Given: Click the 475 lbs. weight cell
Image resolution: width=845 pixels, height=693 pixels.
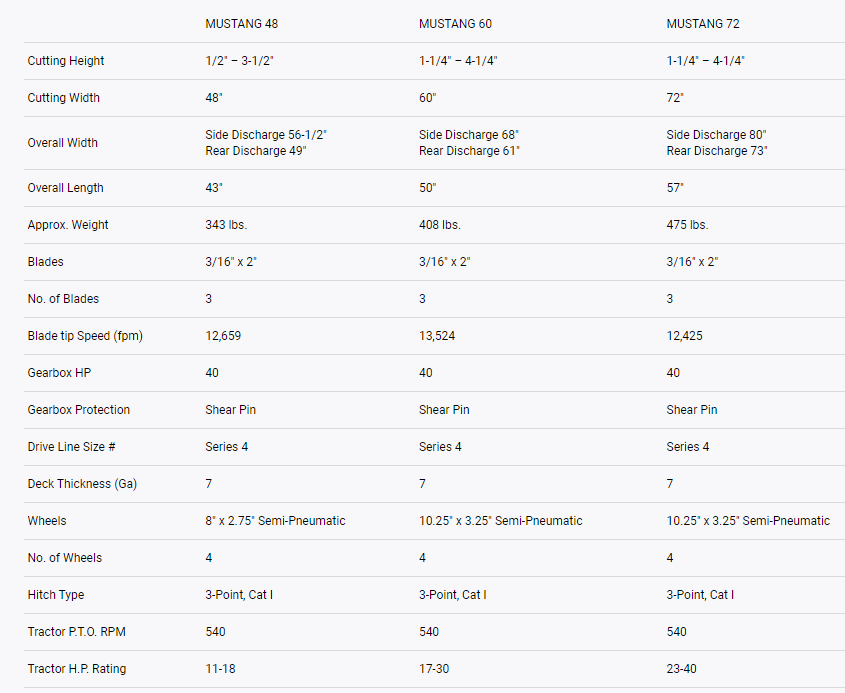Looking at the screenshot, I should tap(688, 225).
